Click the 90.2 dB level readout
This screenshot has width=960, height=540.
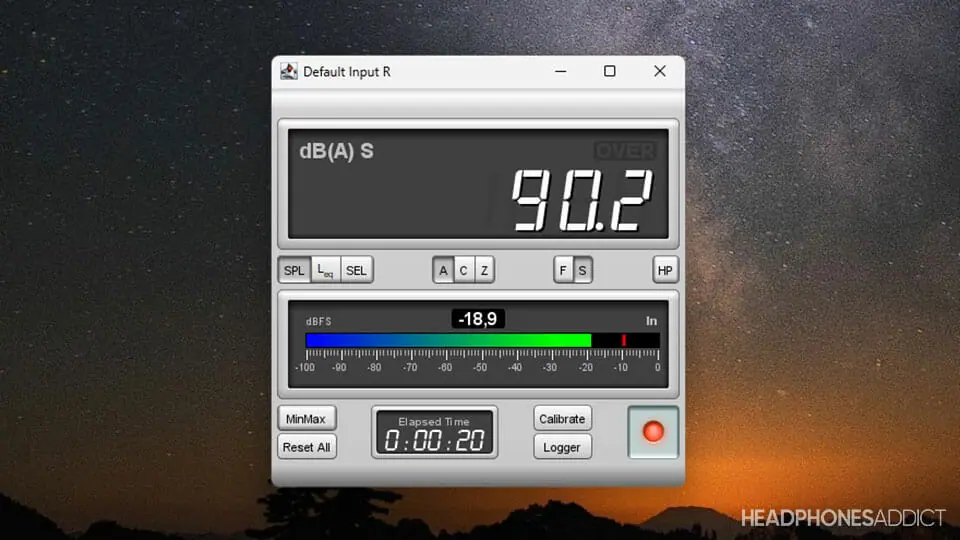(582, 200)
